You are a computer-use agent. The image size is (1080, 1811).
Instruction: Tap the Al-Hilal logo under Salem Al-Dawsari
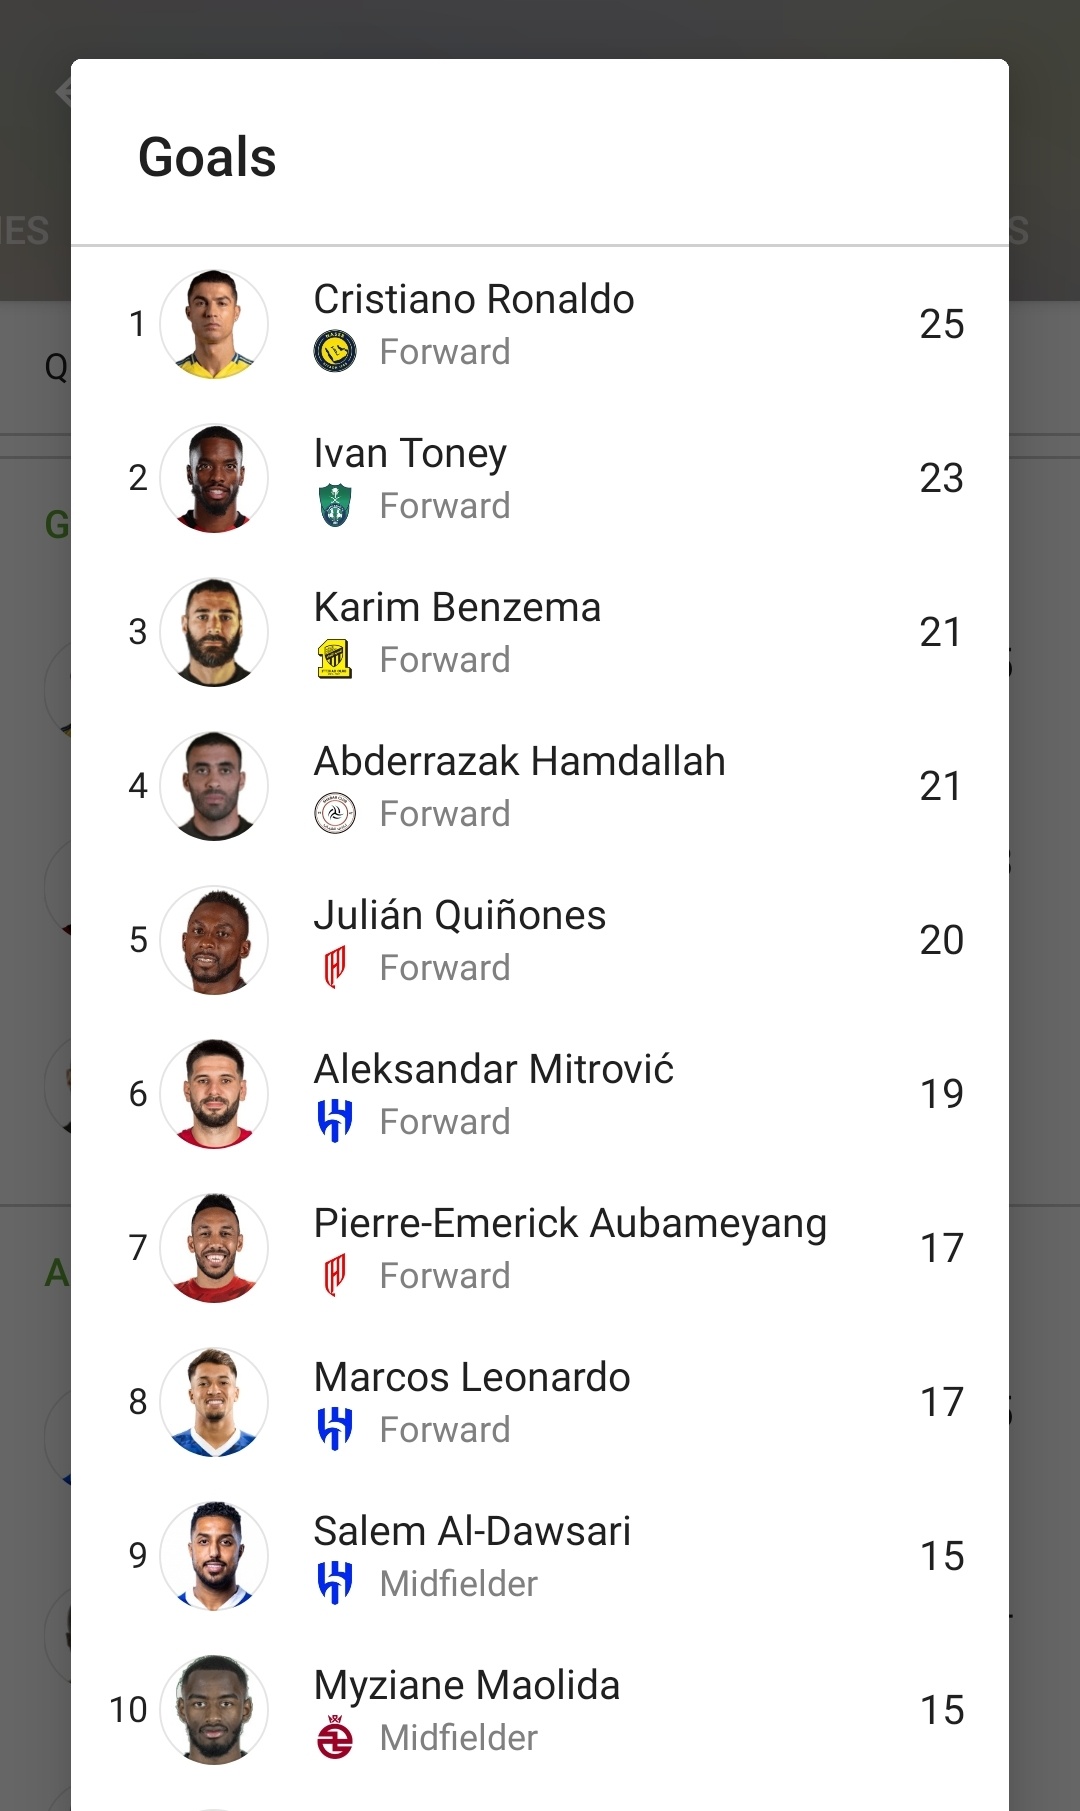335,1584
